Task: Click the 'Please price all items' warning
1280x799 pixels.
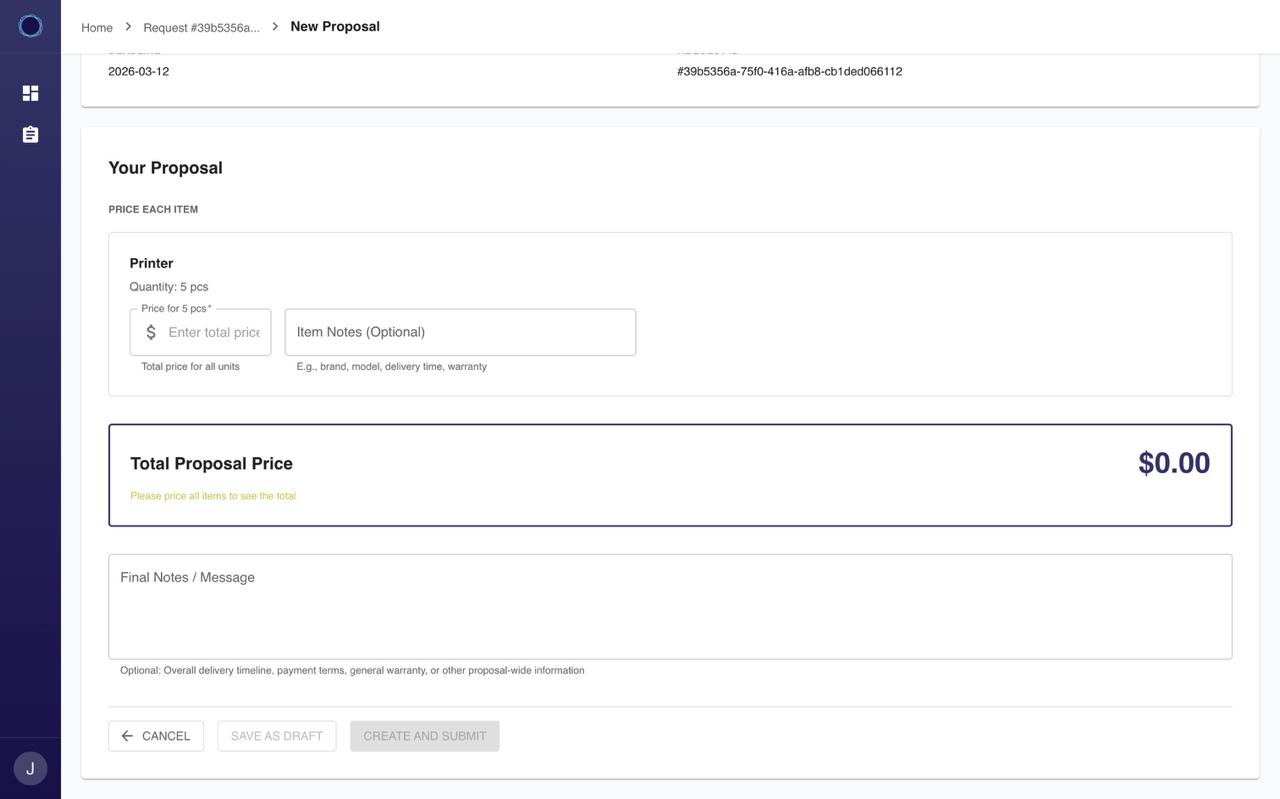Action: pyautogui.click(x=213, y=496)
